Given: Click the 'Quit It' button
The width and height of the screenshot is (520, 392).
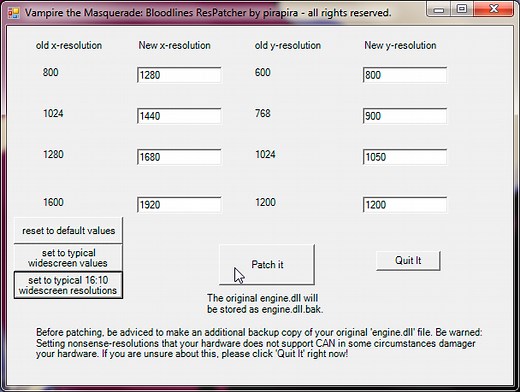Looking at the screenshot, I should click(x=408, y=260).
